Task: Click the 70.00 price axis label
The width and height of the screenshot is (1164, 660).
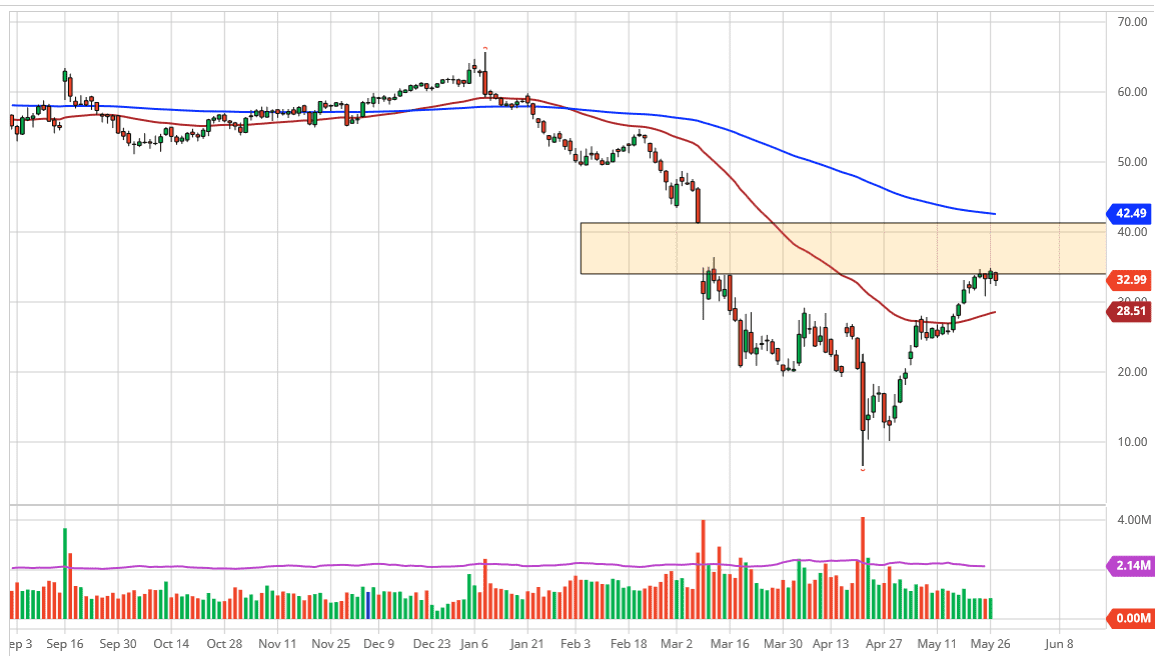Action: 1132,22
